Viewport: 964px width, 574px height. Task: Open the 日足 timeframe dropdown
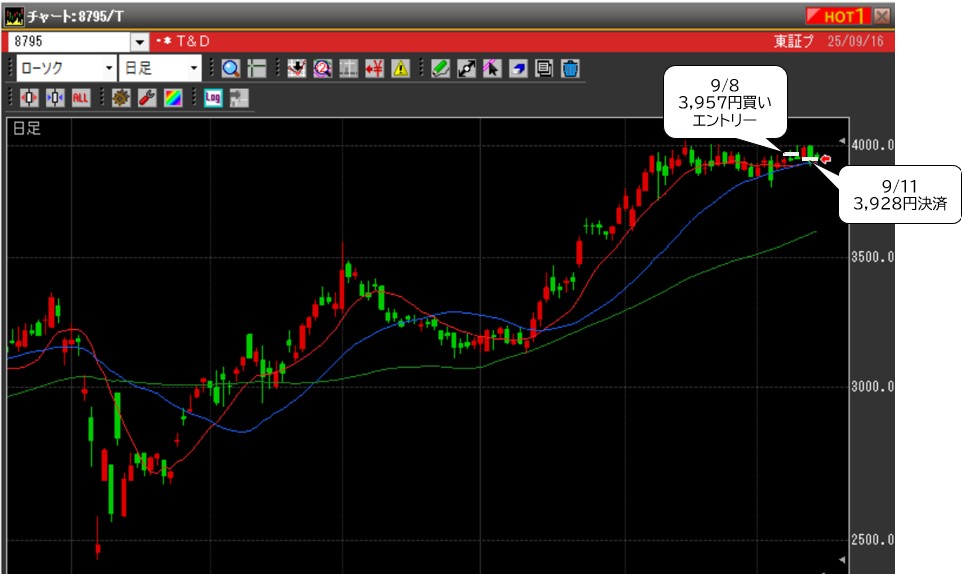[x=160, y=68]
